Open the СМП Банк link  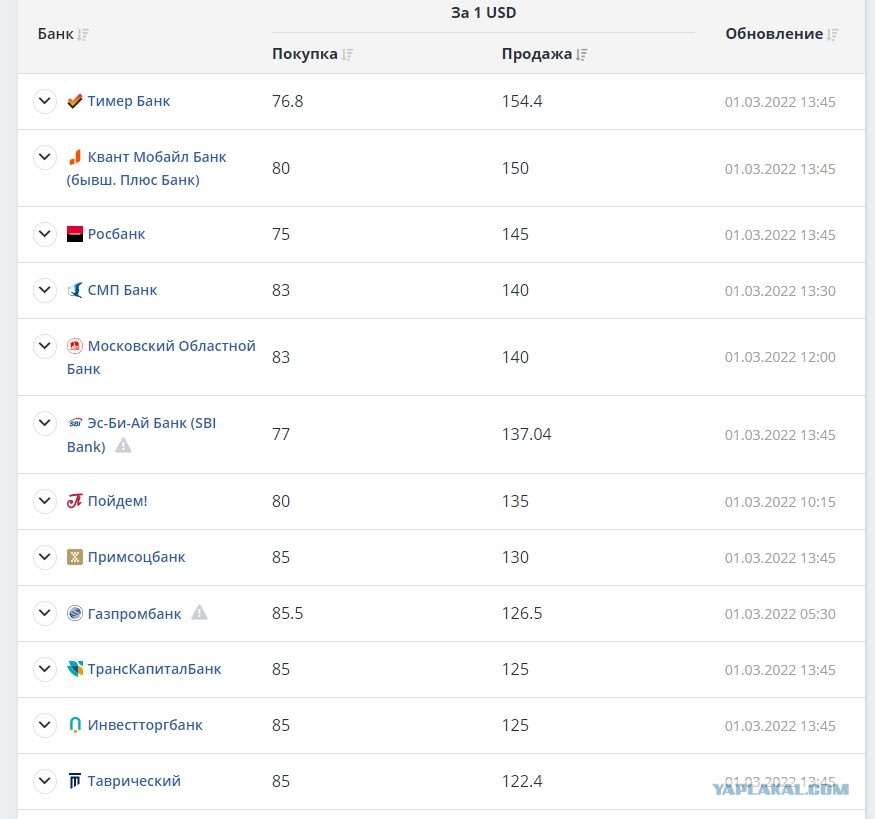pyautogui.click(x=122, y=290)
